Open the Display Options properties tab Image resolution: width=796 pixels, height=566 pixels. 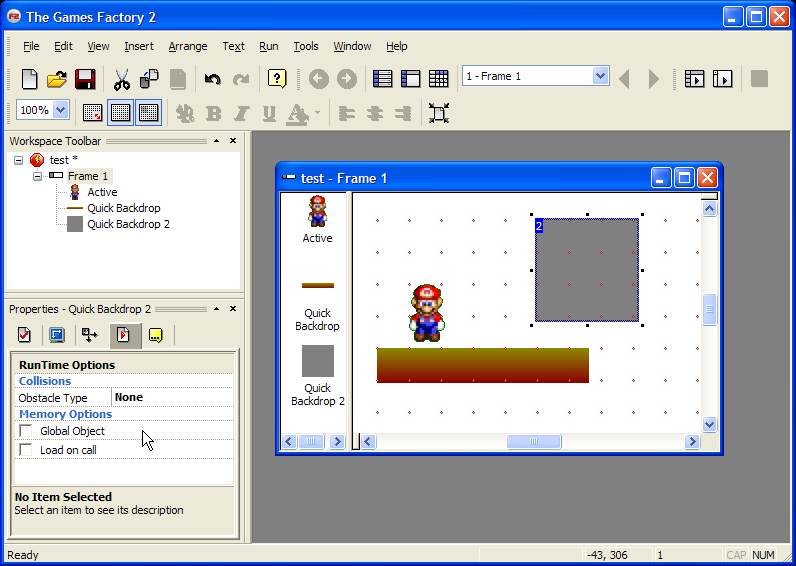tap(57, 335)
